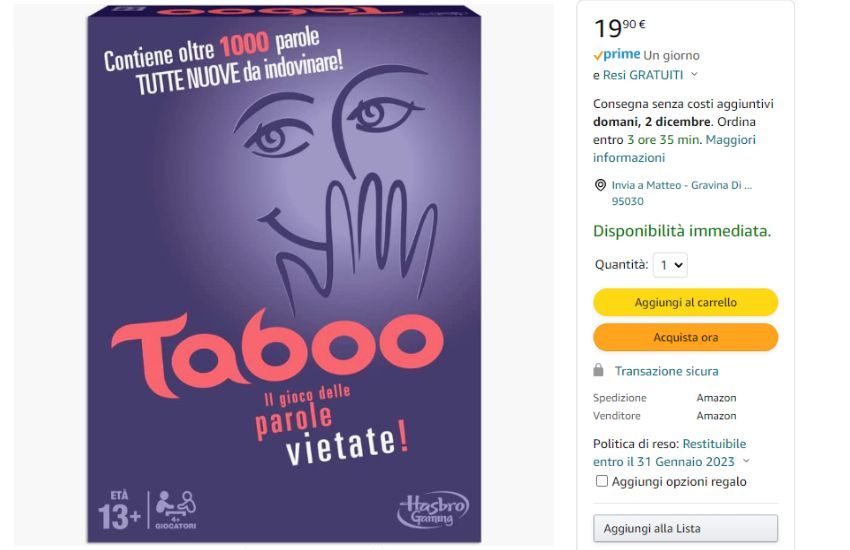Open the Restituibile return policy link
This screenshot has width=850, height=550.
(714, 444)
